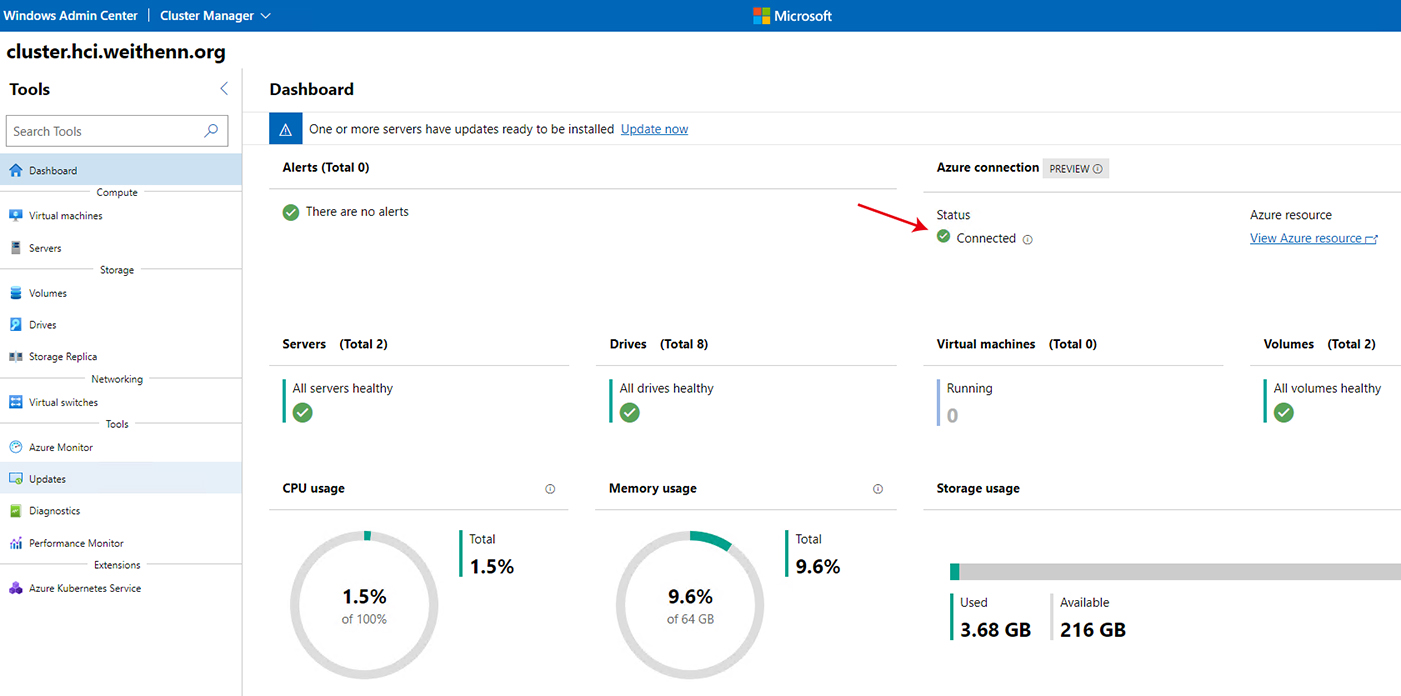
Task: Click inside the Search Tools field
Action: pos(117,131)
